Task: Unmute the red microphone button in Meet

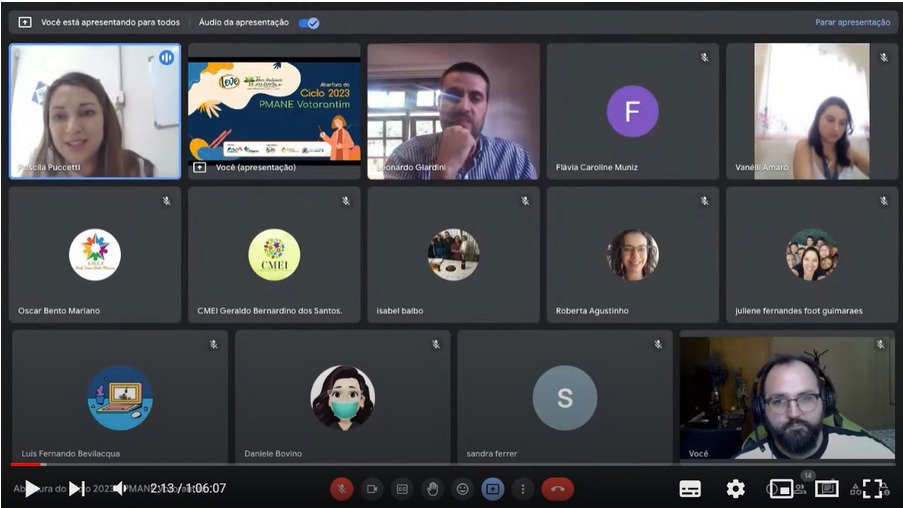Action: [x=342, y=489]
